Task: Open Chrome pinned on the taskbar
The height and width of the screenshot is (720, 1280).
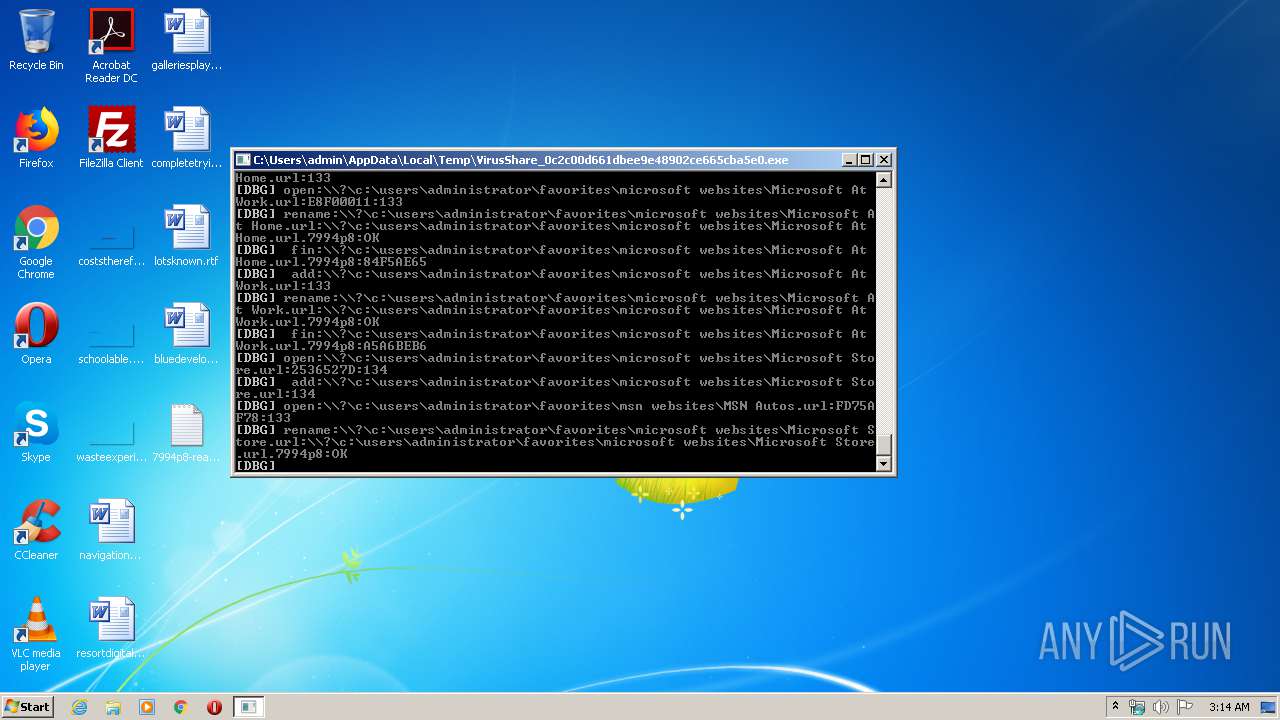Action: 181,707
